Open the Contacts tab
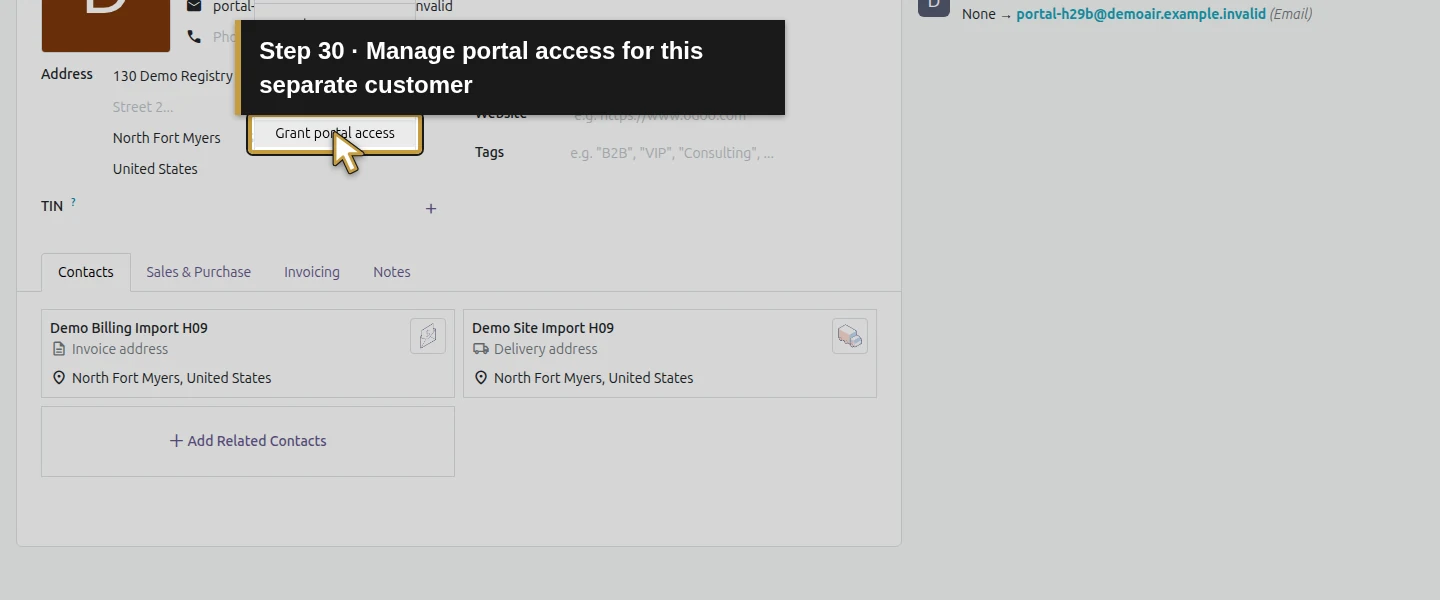Image resolution: width=1440 pixels, height=600 pixels. [86, 272]
